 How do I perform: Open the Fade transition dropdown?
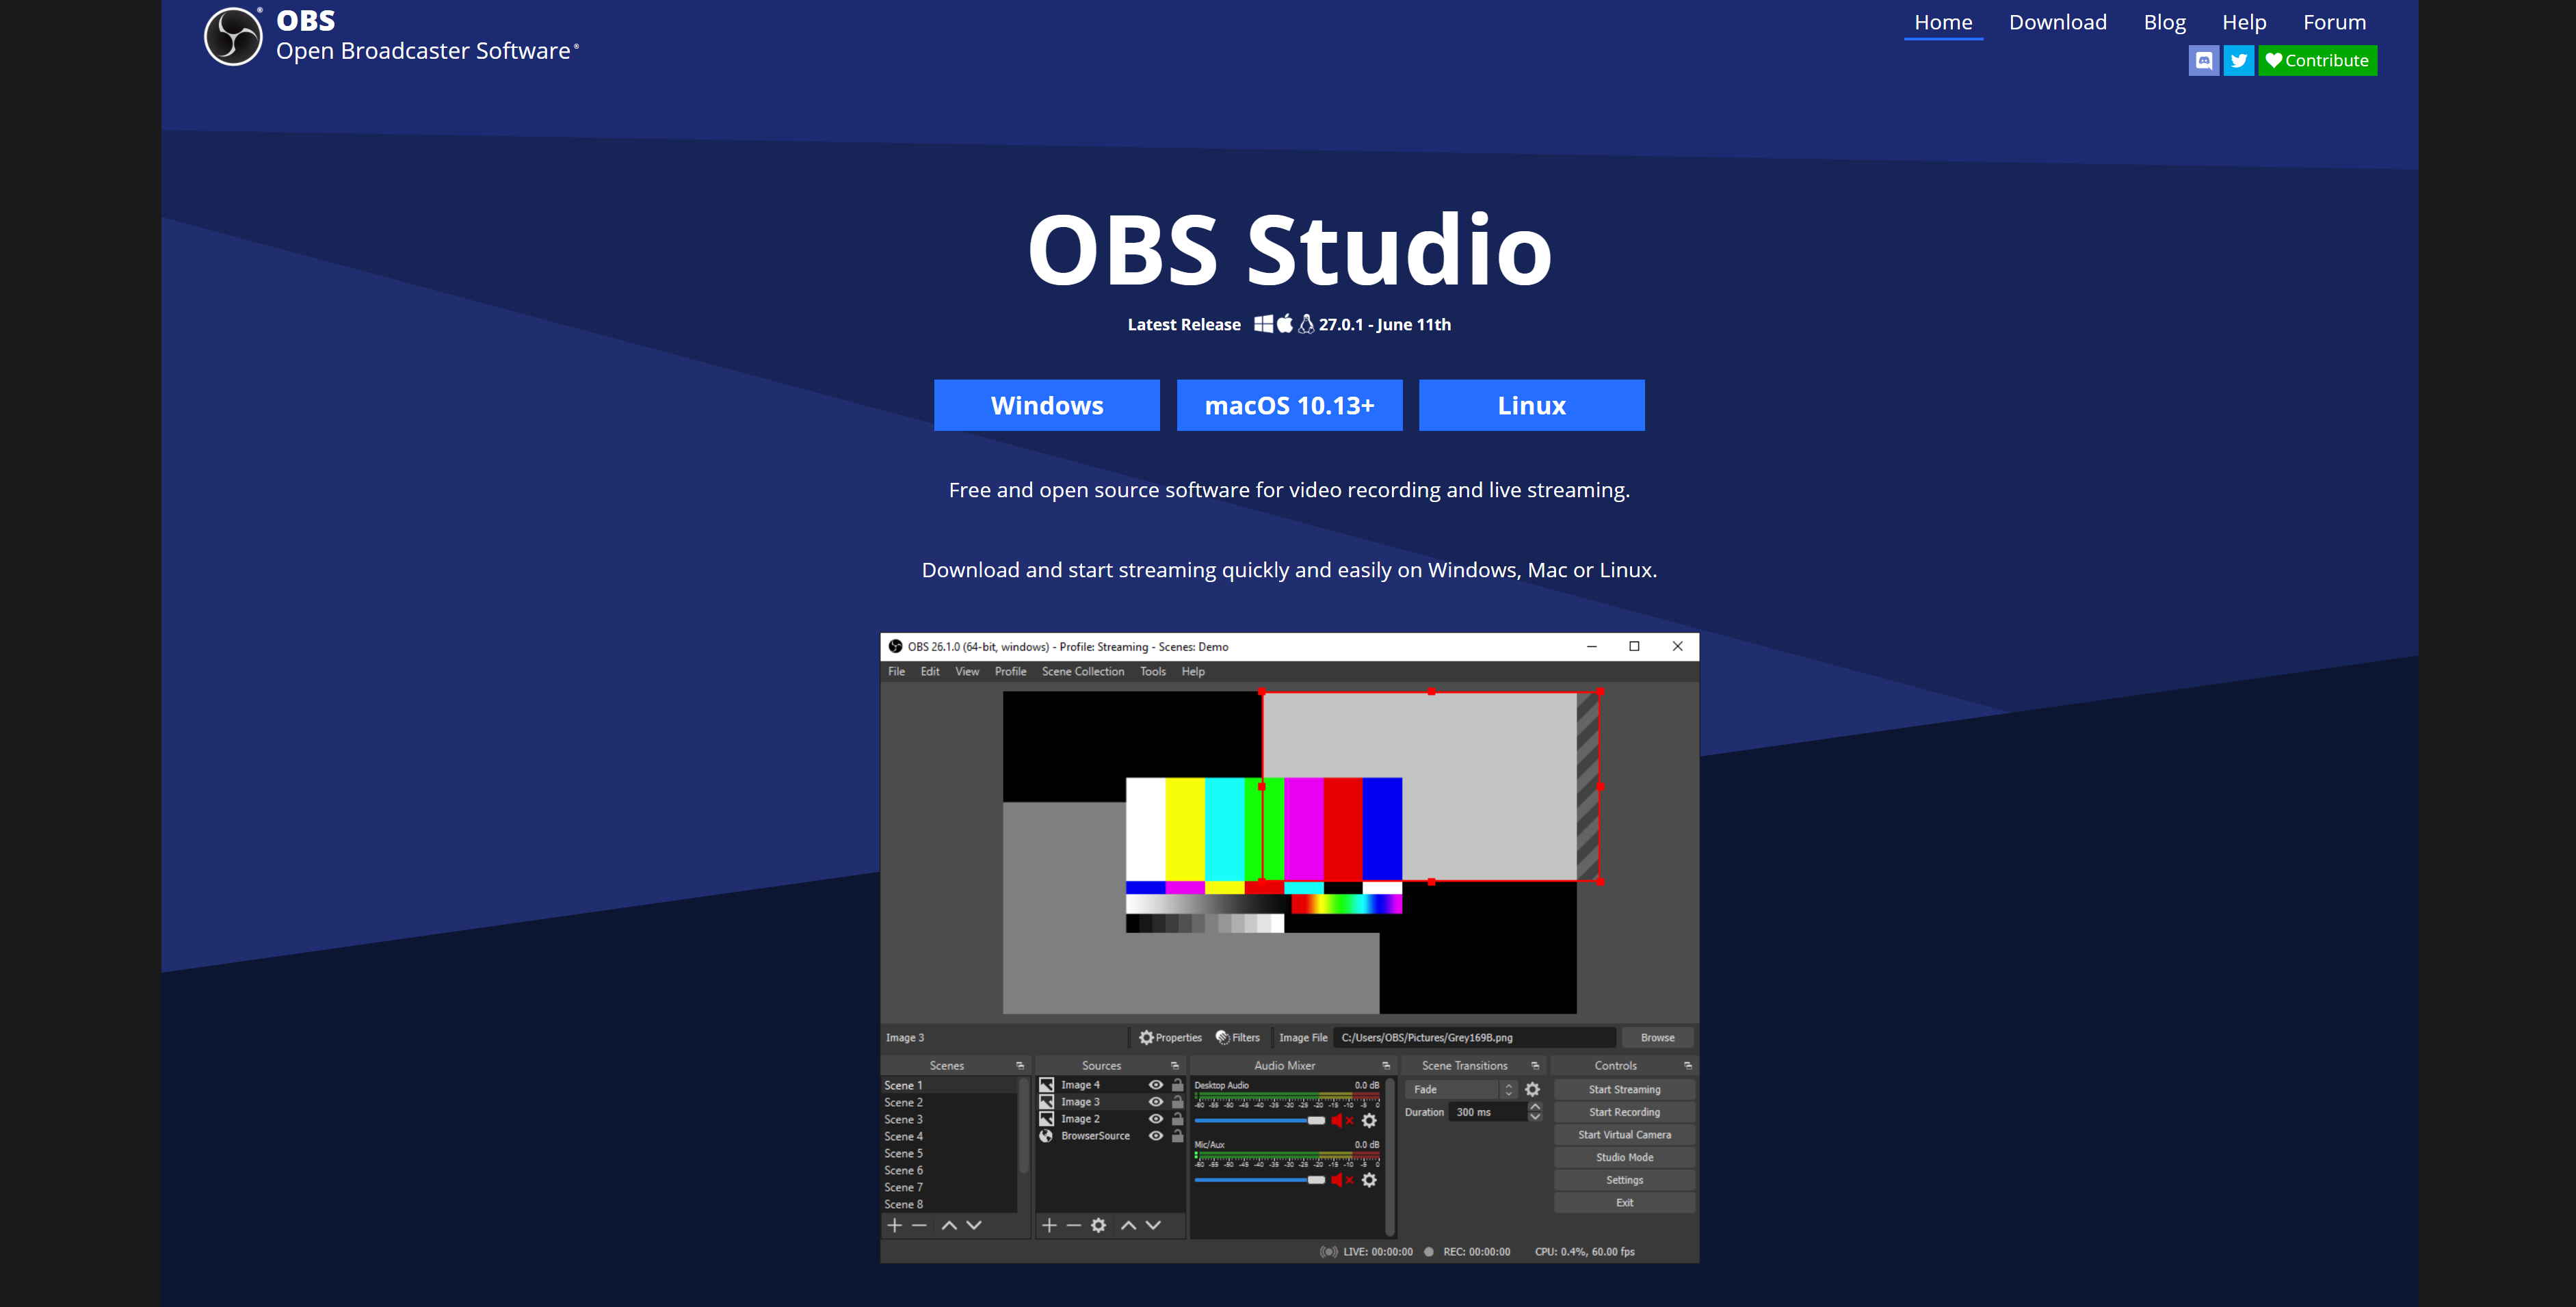1461,1089
